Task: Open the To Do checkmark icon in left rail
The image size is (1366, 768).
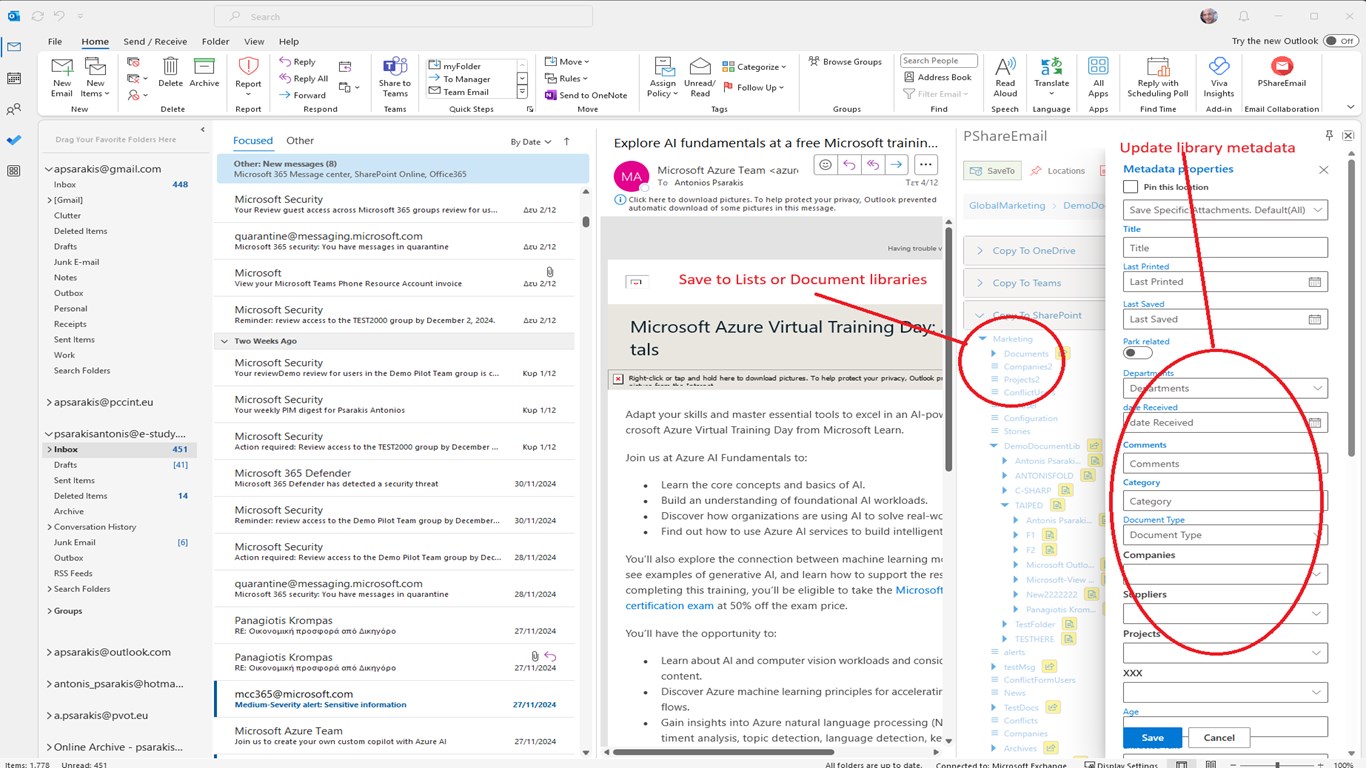Action: click(14, 140)
